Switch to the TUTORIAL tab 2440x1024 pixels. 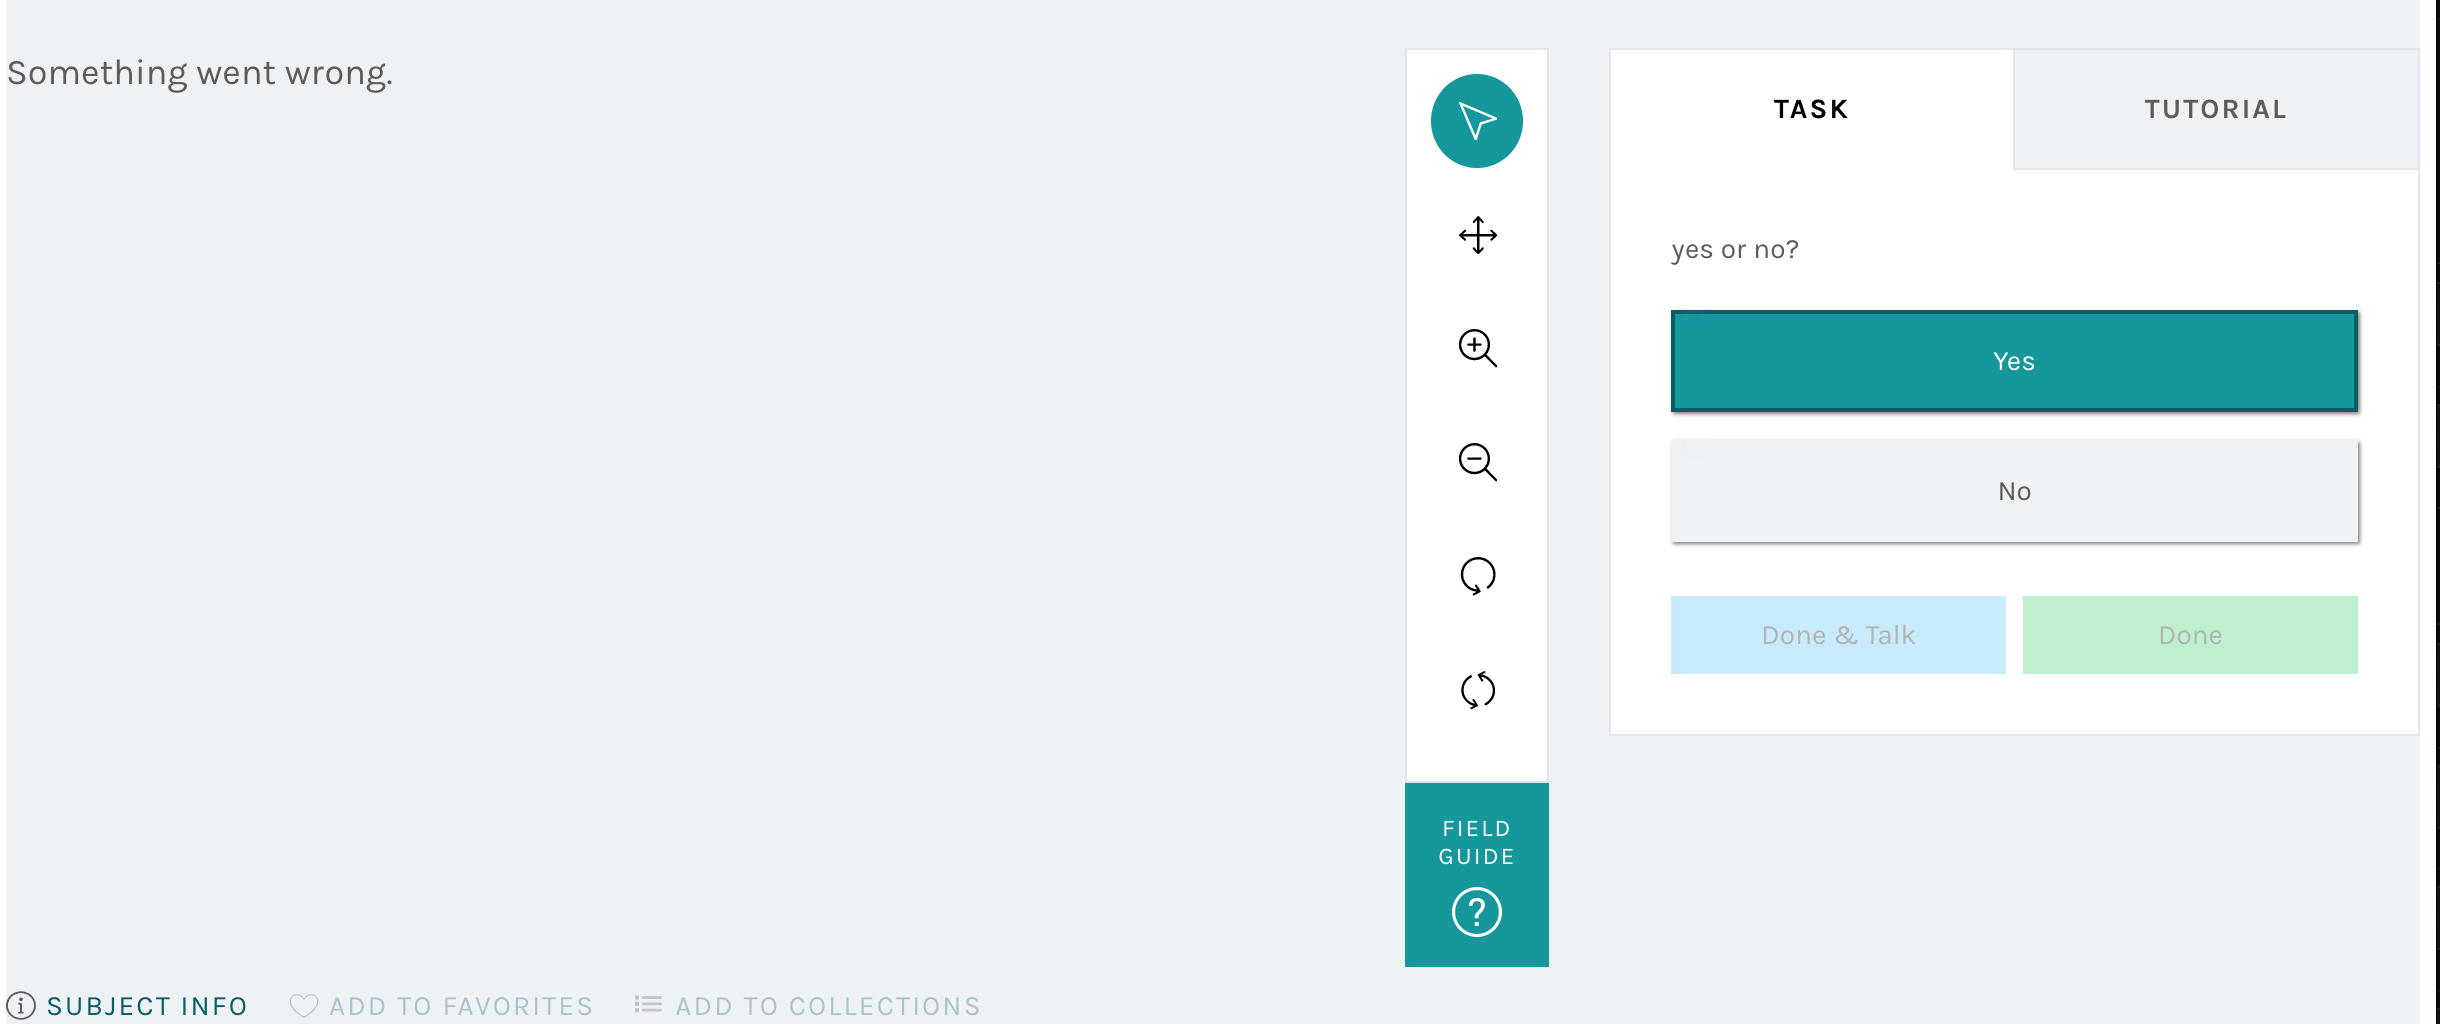click(2214, 108)
